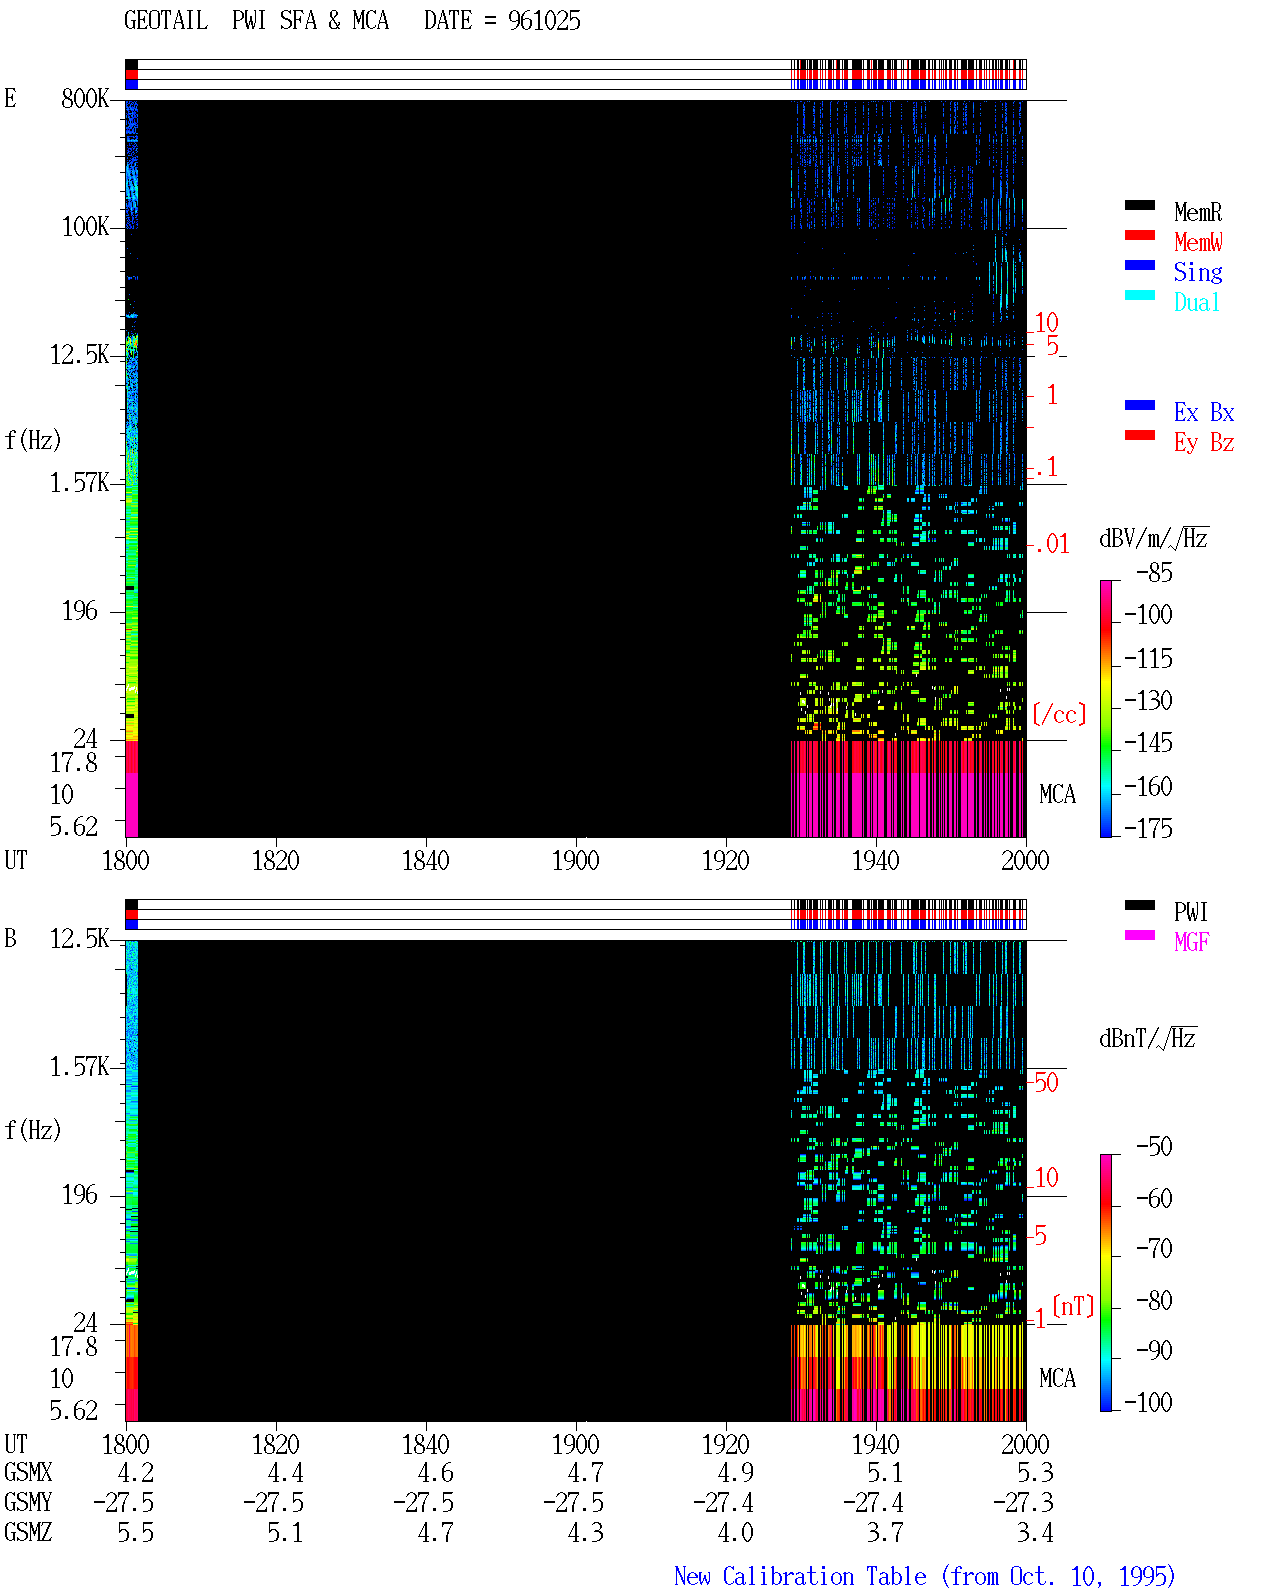Click the '100K' E-panel frequency label
Image resolution: width=1280 pixels, height=1593 pixels.
(x=85, y=226)
